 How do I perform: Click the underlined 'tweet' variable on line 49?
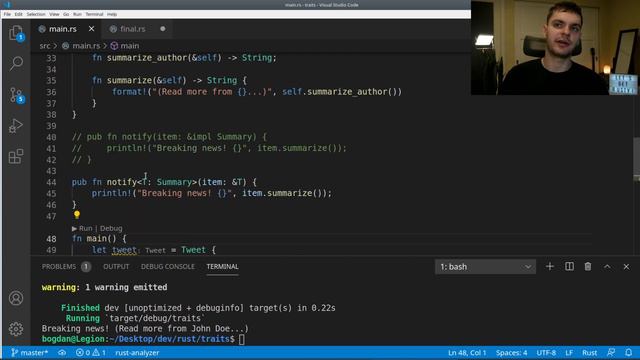124,250
